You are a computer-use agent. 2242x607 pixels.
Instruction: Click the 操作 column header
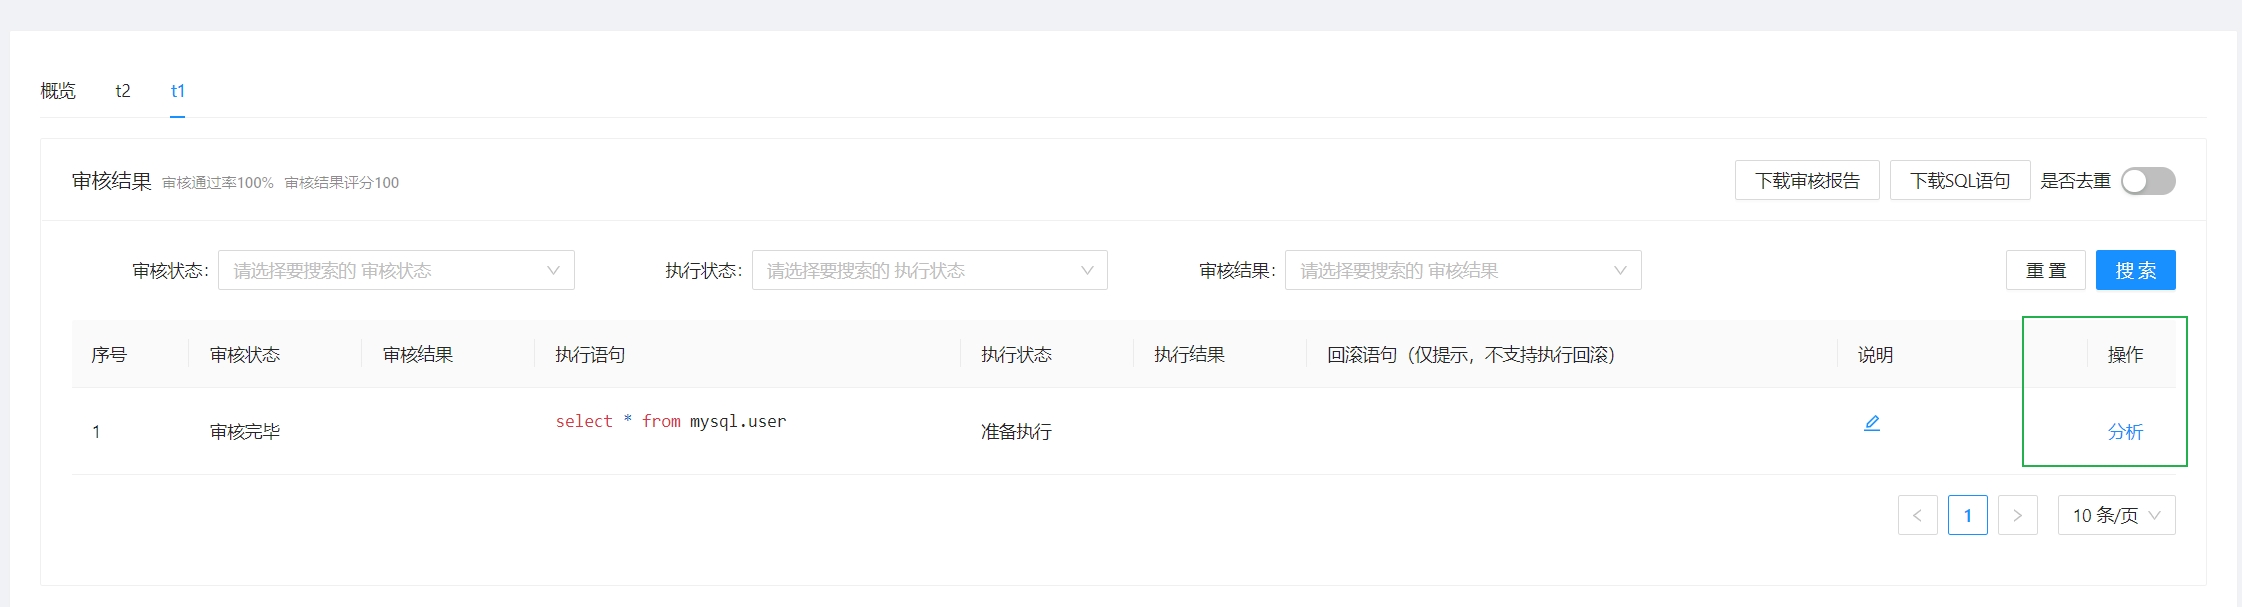pyautogui.click(x=2125, y=354)
